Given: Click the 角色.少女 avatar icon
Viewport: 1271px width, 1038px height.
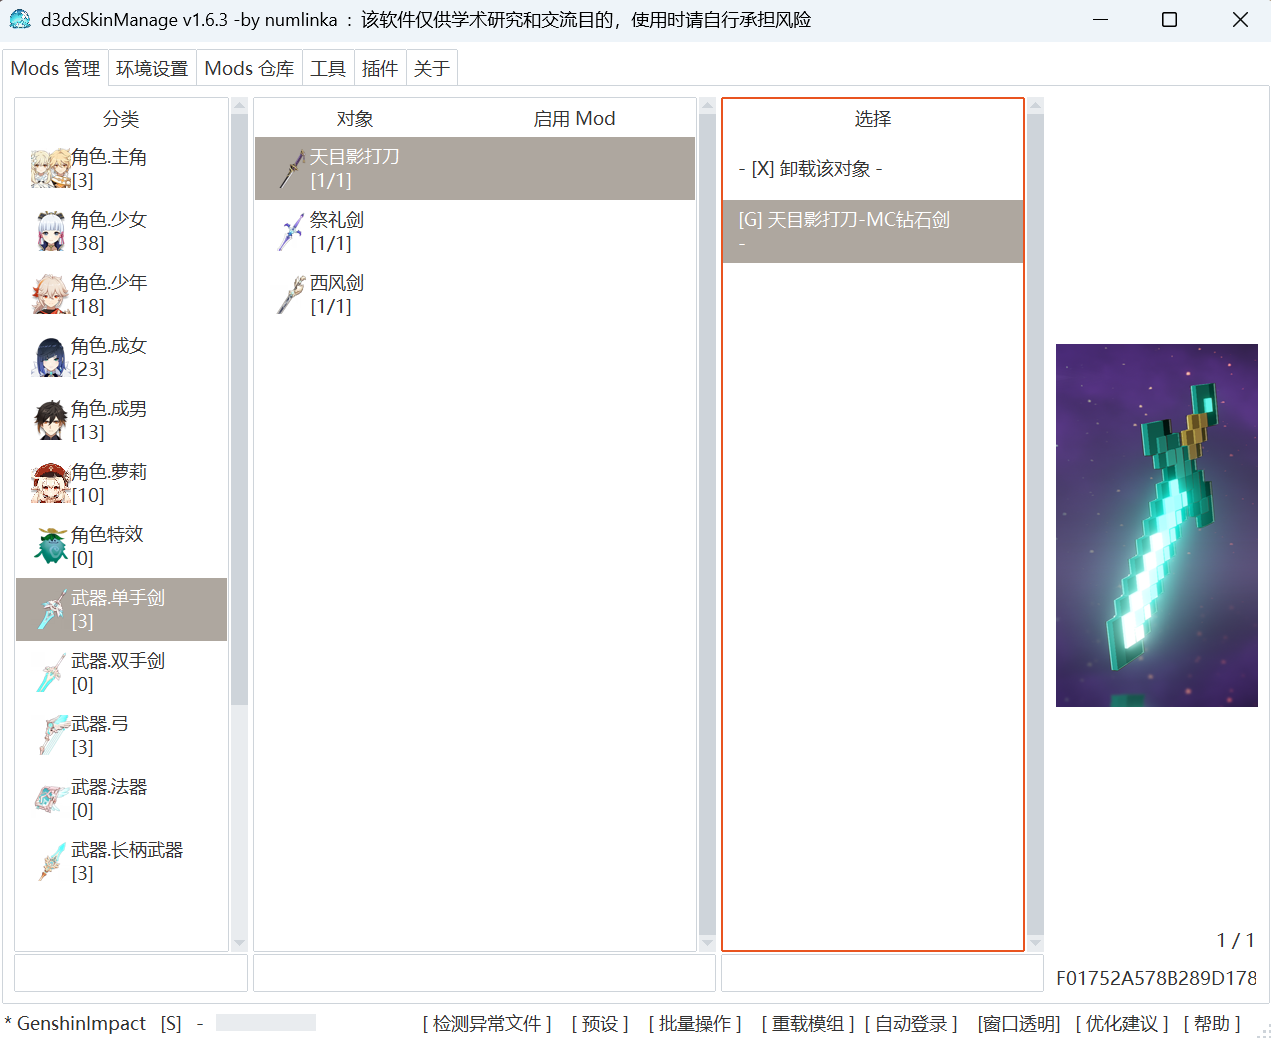Looking at the screenshot, I should [x=50, y=232].
